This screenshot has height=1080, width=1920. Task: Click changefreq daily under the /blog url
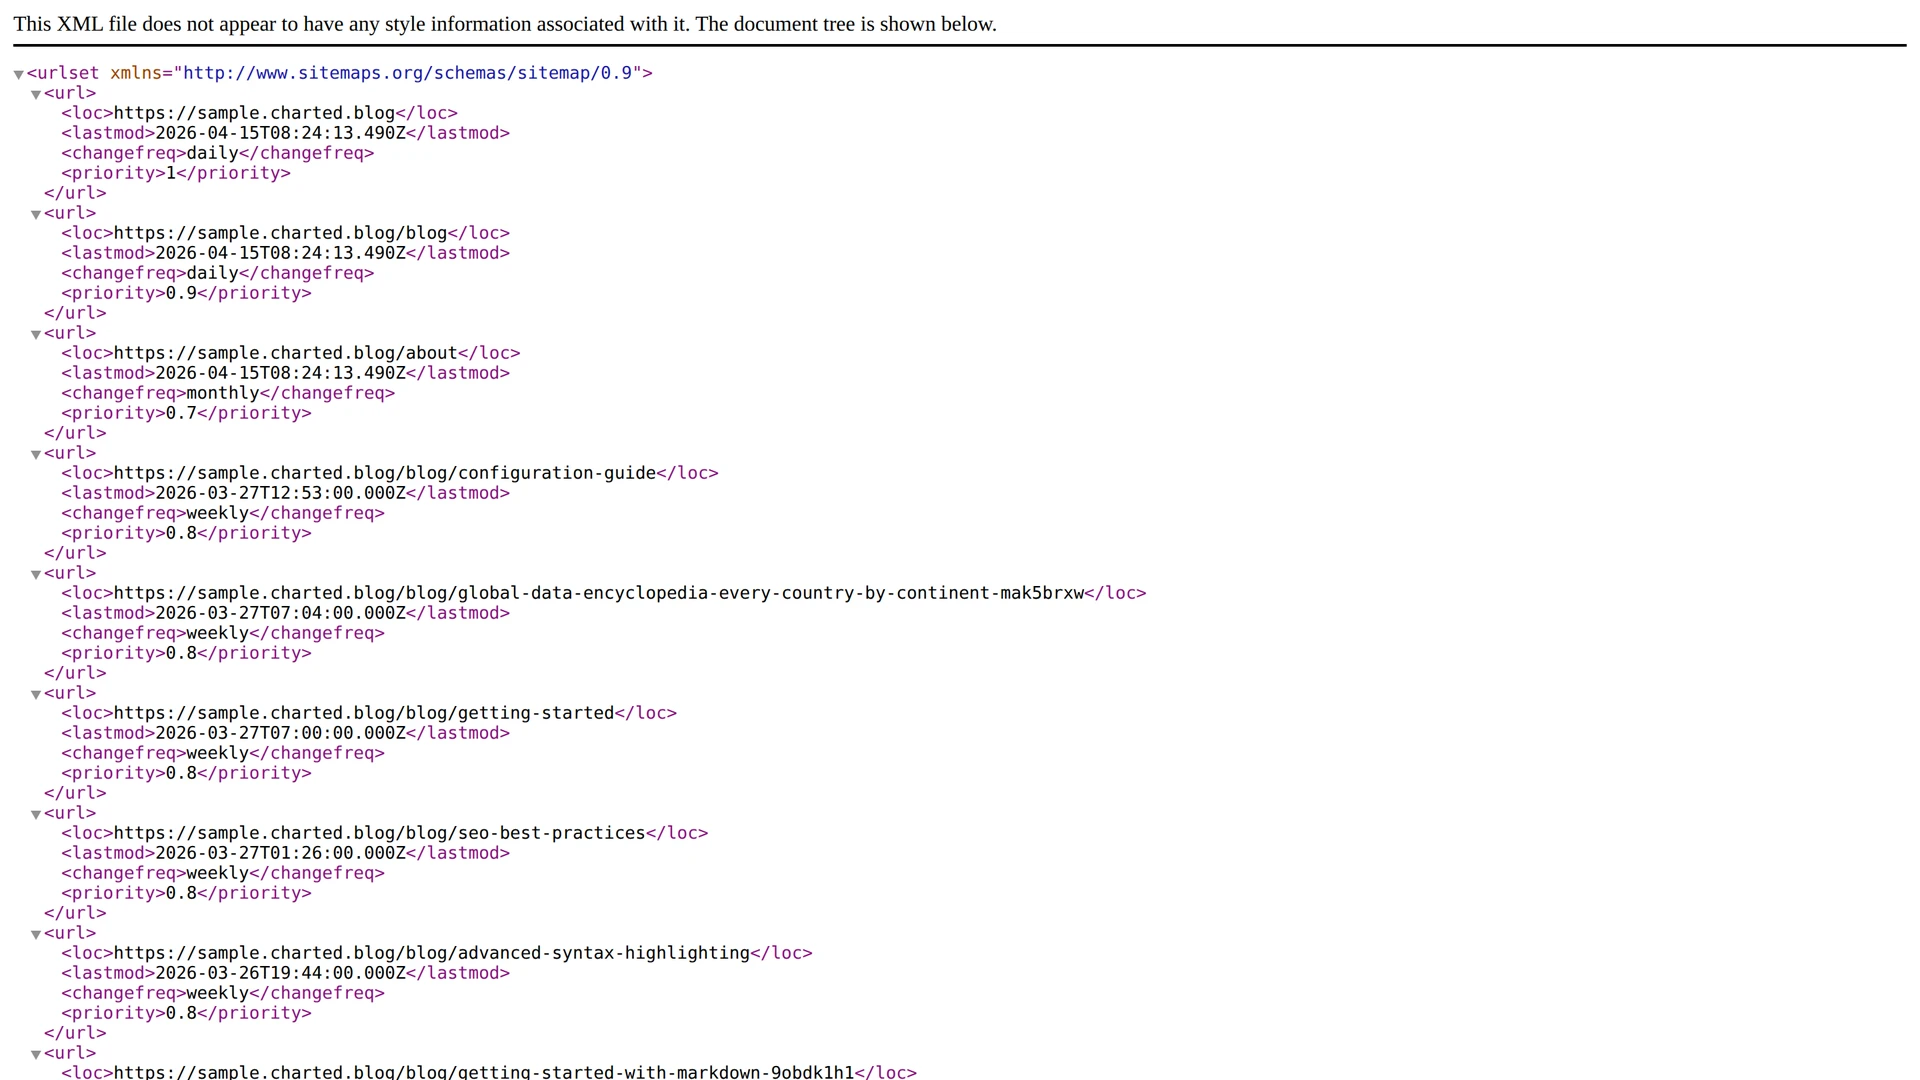click(x=213, y=273)
